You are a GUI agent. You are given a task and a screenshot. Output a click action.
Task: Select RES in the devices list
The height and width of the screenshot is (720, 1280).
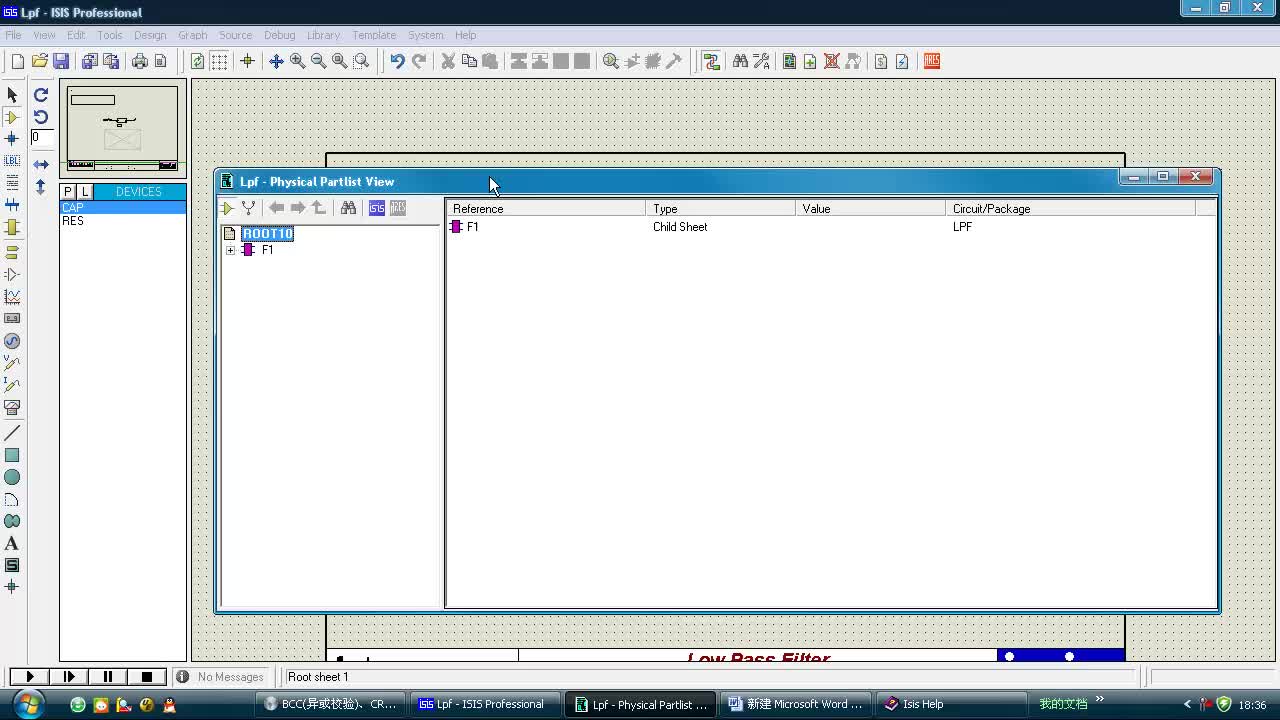pos(123,221)
